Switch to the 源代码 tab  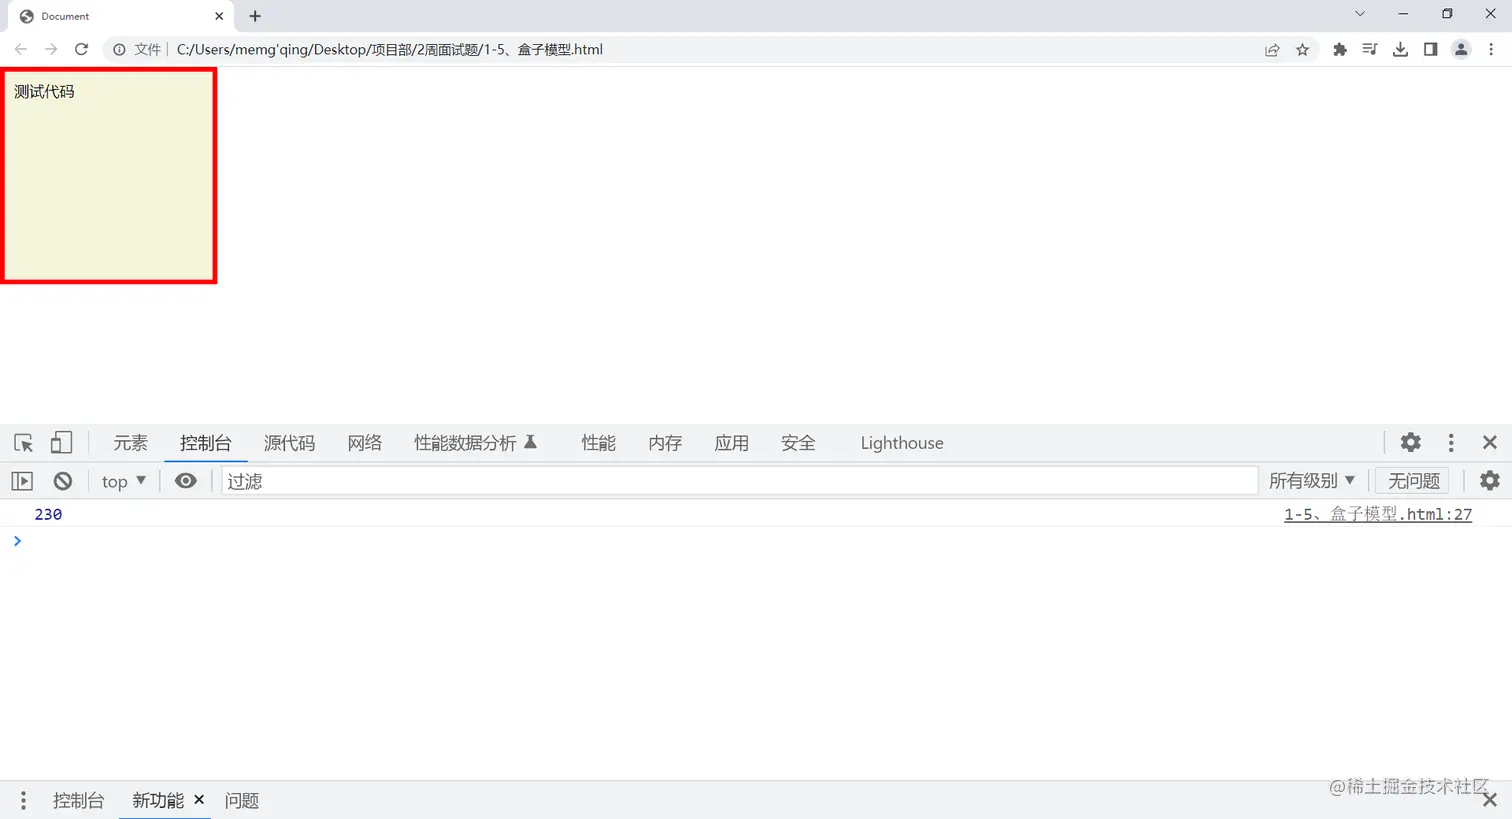pyautogui.click(x=289, y=443)
